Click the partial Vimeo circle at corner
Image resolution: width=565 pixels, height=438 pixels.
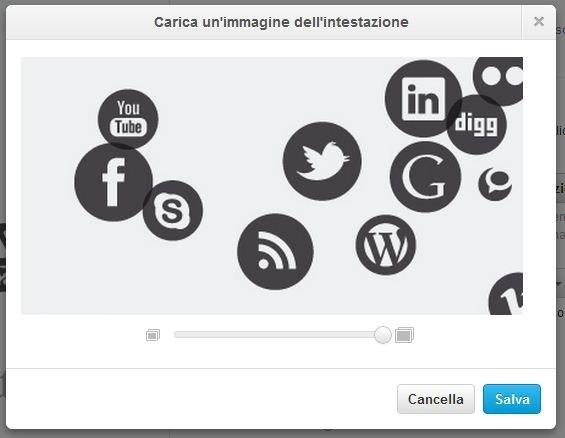coord(506,294)
